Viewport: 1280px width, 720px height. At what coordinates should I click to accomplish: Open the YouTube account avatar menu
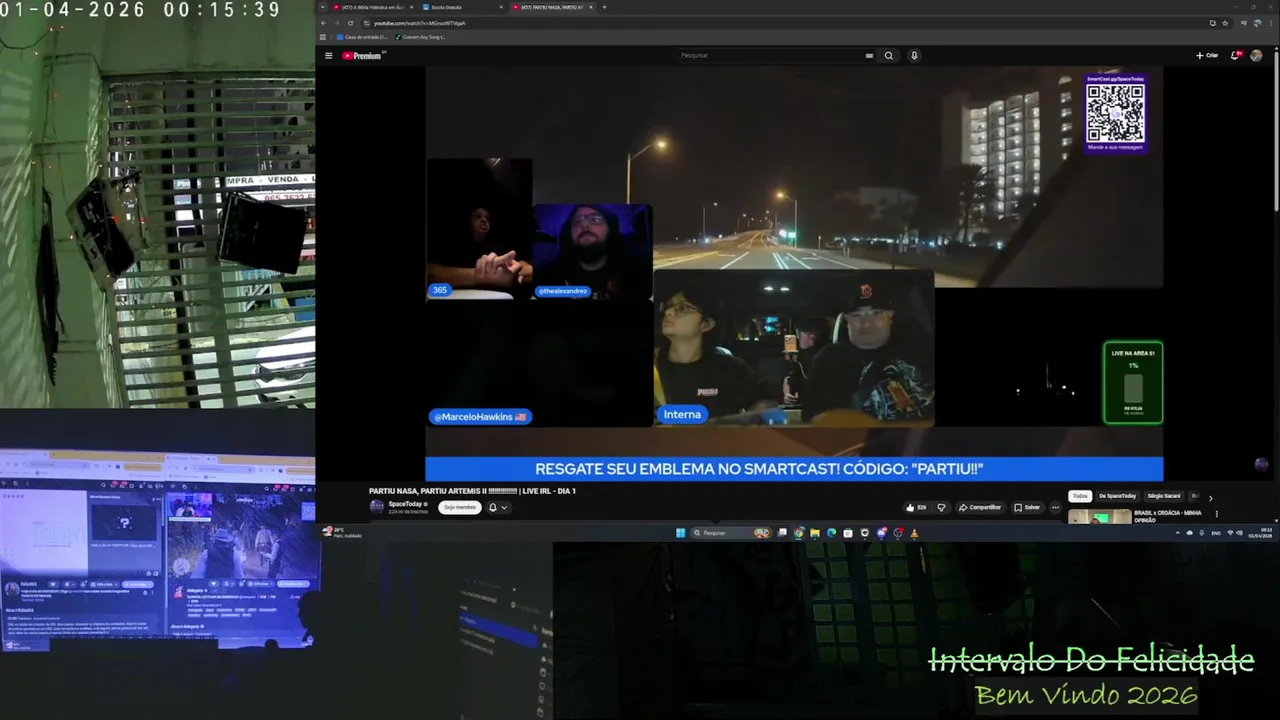click(x=1256, y=56)
